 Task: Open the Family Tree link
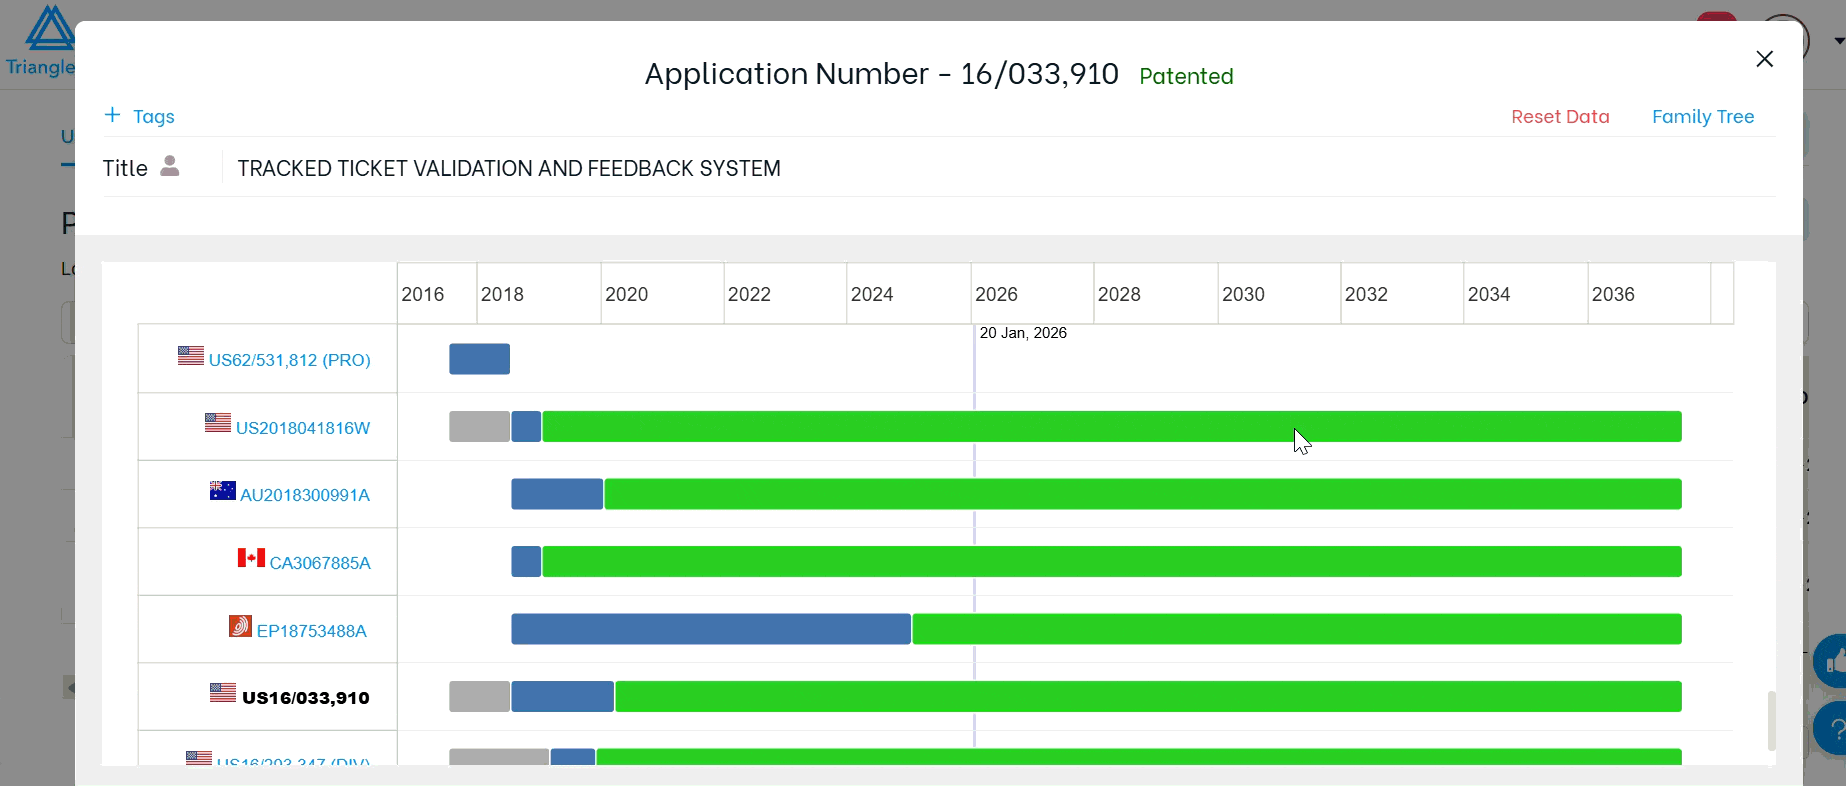tap(1702, 117)
